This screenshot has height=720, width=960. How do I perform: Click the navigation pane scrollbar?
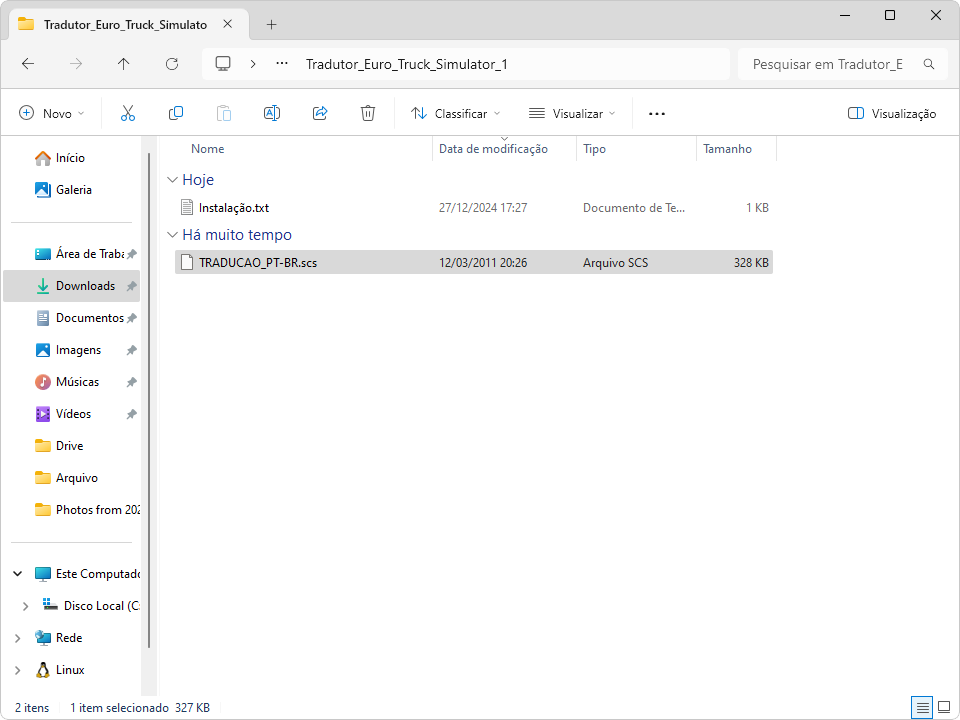click(x=149, y=400)
